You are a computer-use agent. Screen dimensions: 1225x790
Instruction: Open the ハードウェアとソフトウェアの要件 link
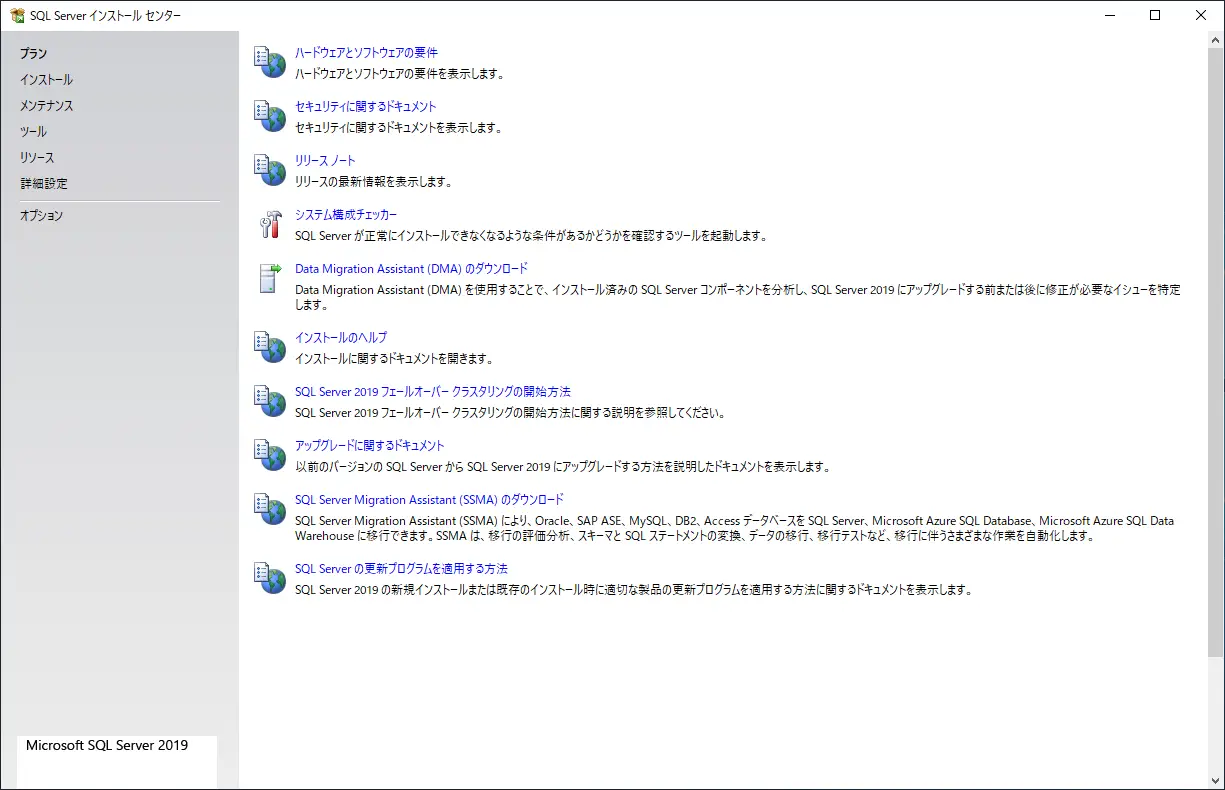point(366,52)
